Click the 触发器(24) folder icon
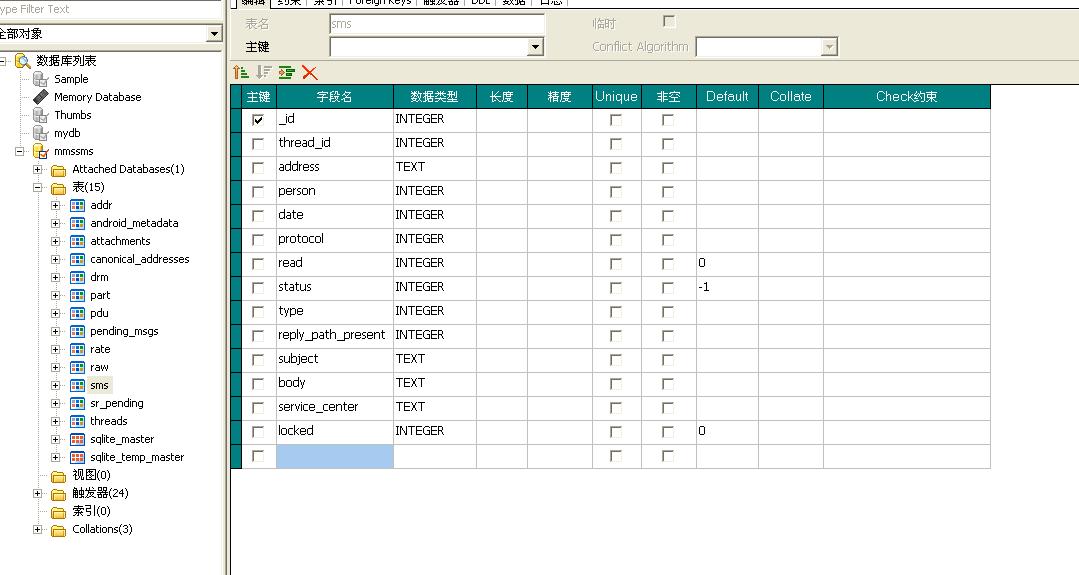Viewport: 1079px width, 575px height. 58,493
